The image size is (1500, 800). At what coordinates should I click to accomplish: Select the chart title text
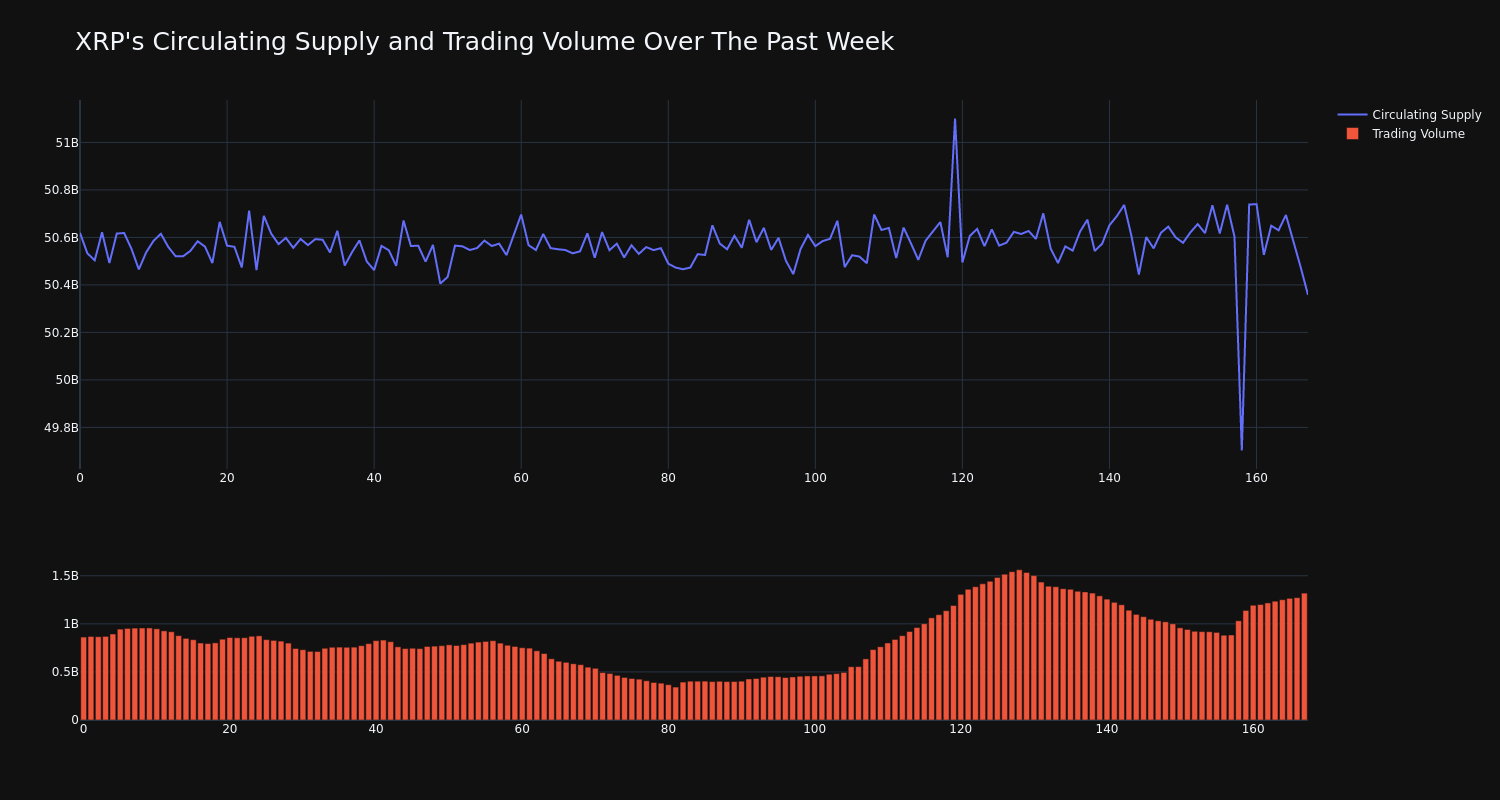[x=484, y=42]
